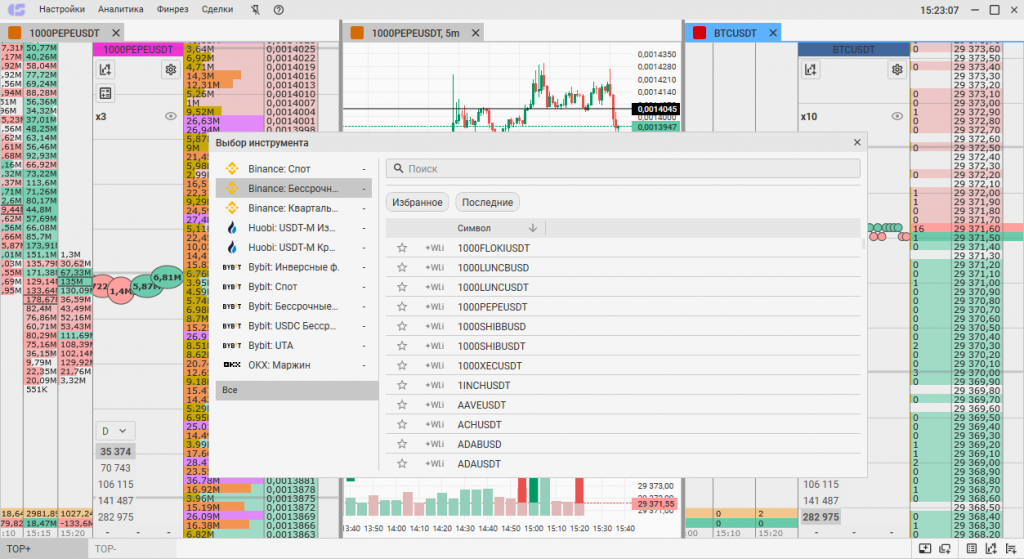
Task: Select ACHUSDT symbol row
Action: pos(622,424)
